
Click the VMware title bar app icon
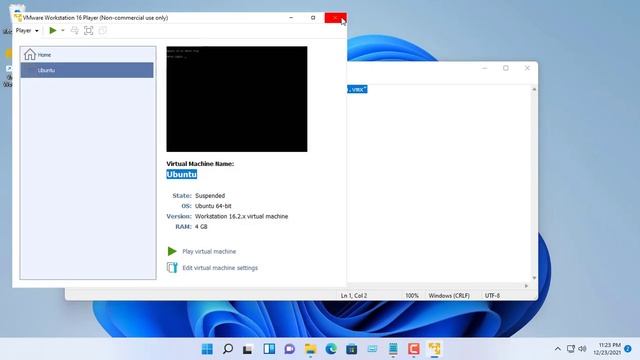(18, 18)
